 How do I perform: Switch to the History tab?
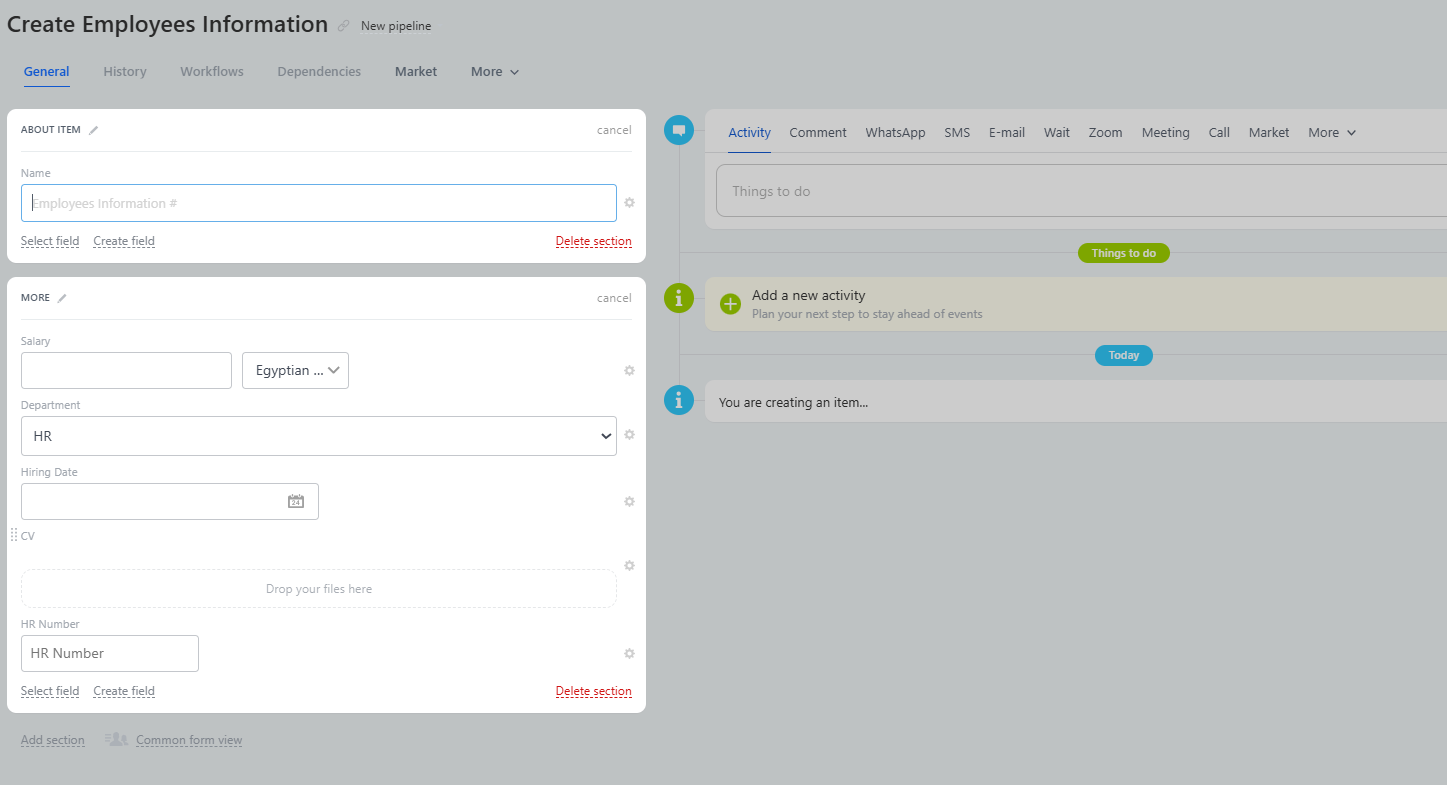(125, 72)
